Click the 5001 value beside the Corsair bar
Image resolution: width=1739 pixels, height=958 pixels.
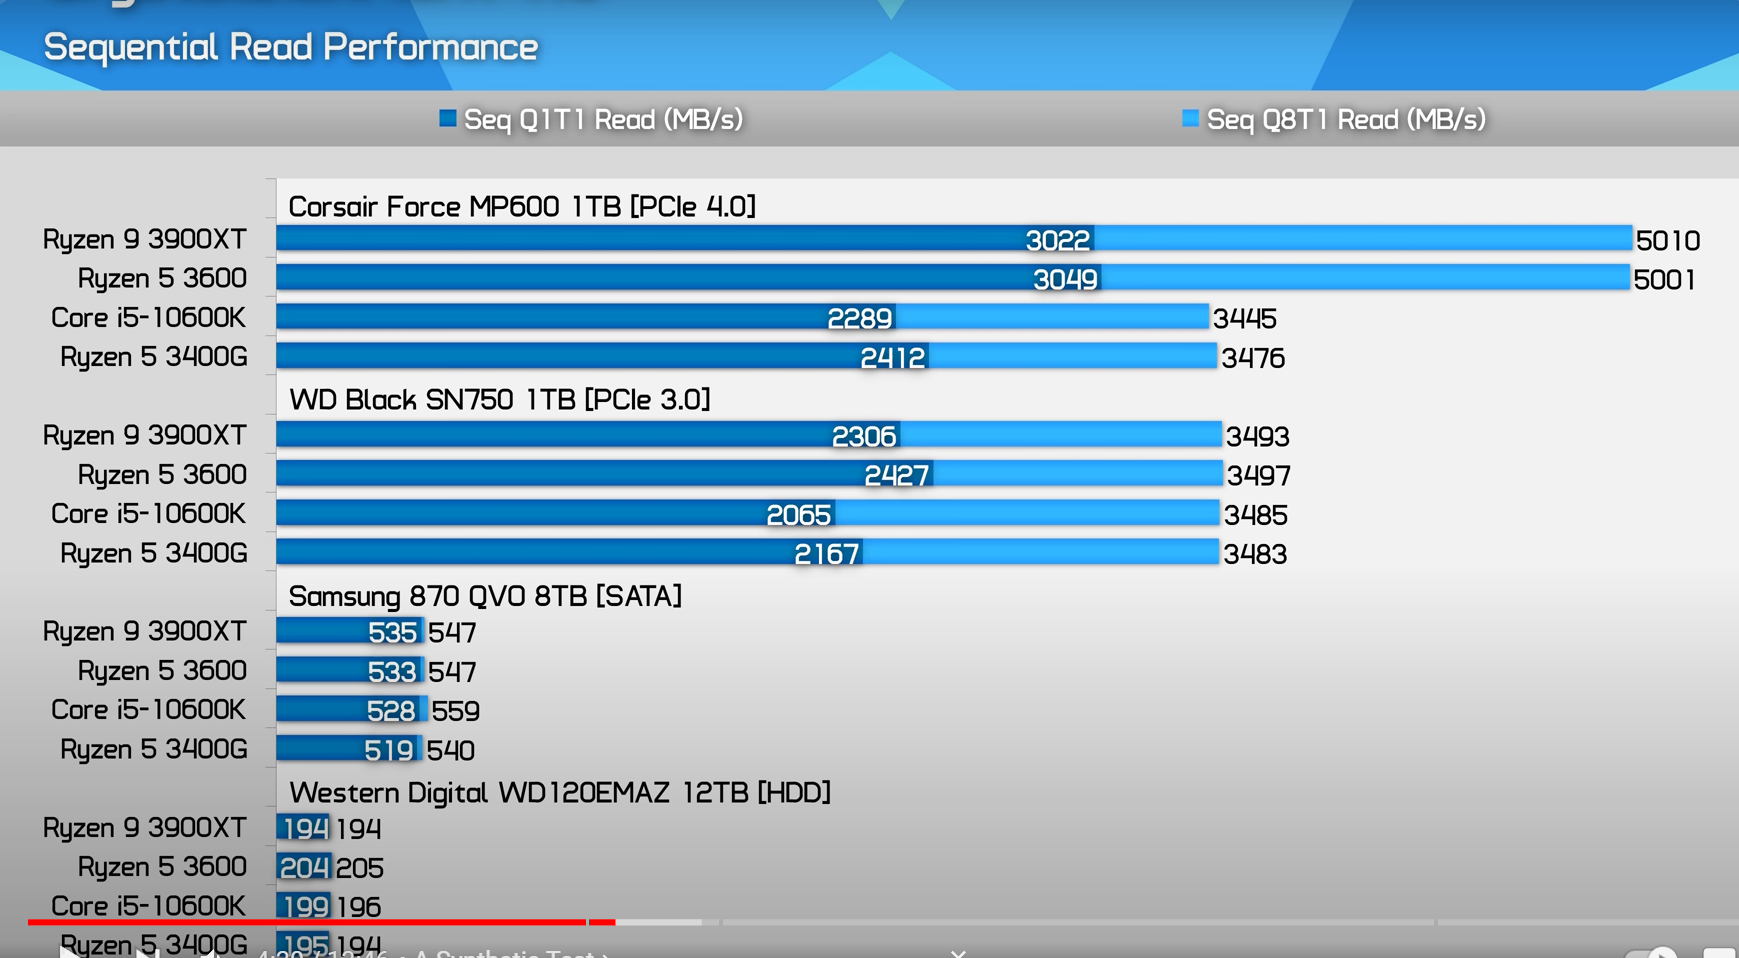pos(1665,279)
